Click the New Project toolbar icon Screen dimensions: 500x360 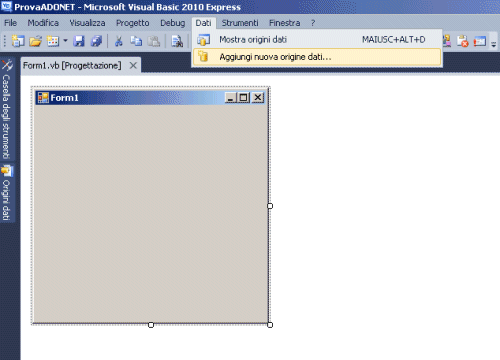pyautogui.click(x=18, y=41)
